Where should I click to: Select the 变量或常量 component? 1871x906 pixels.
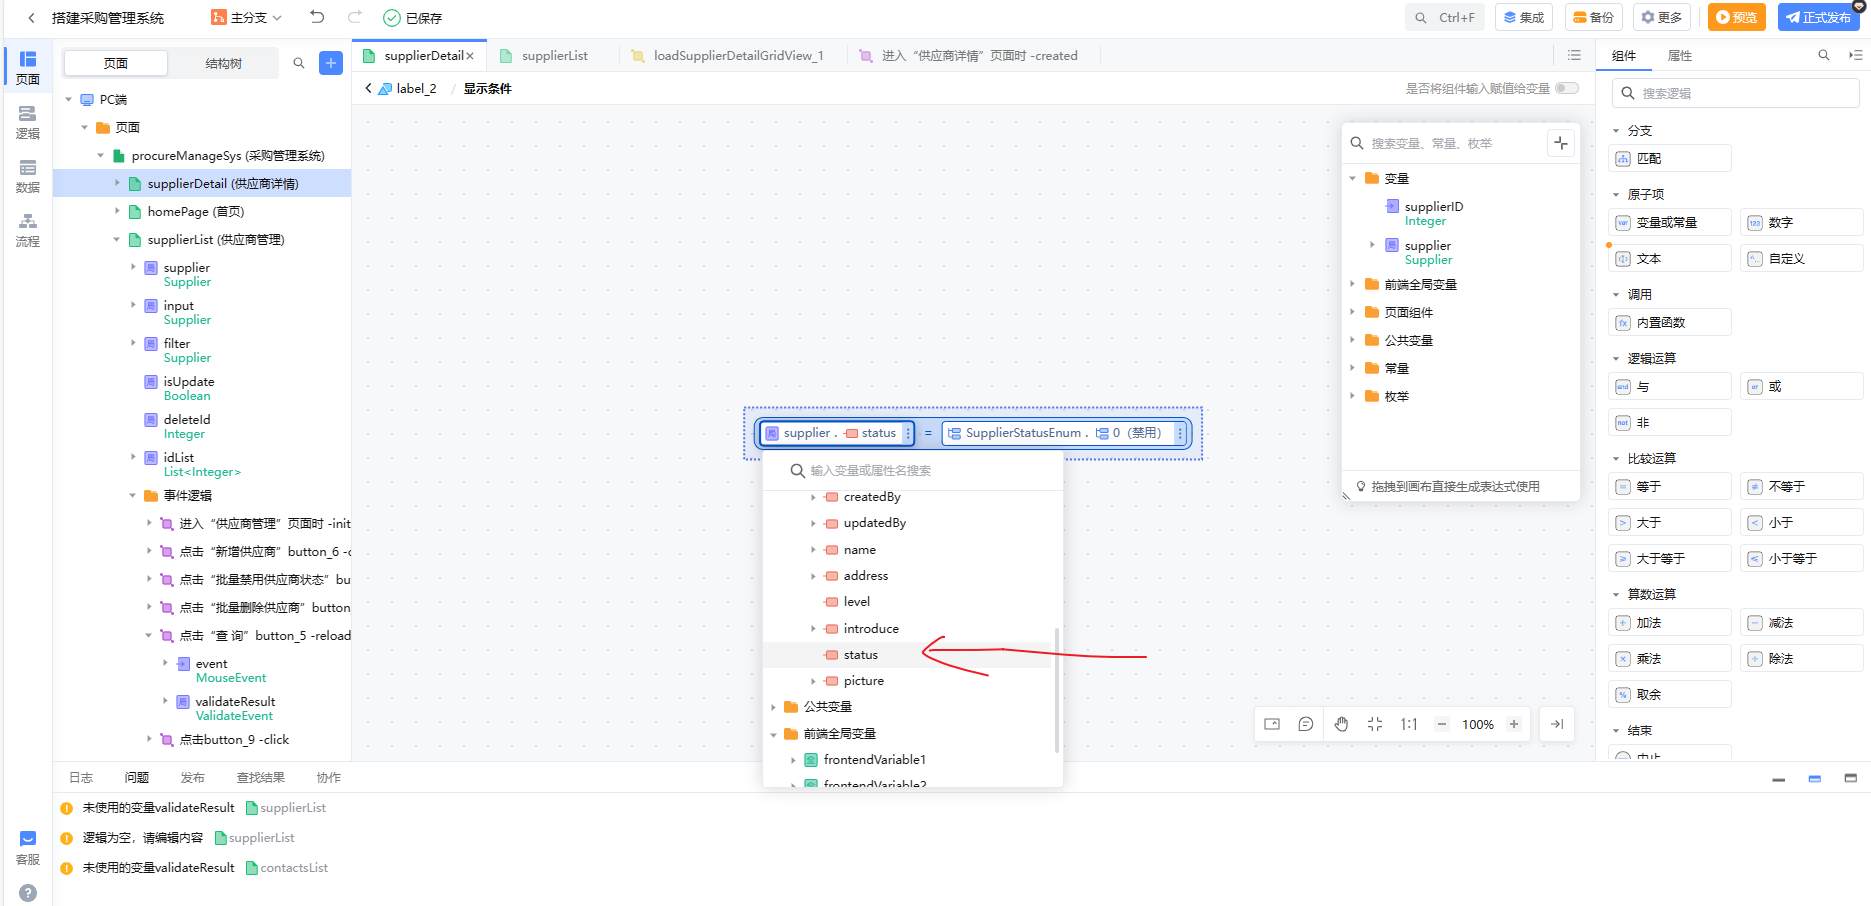tap(1671, 223)
